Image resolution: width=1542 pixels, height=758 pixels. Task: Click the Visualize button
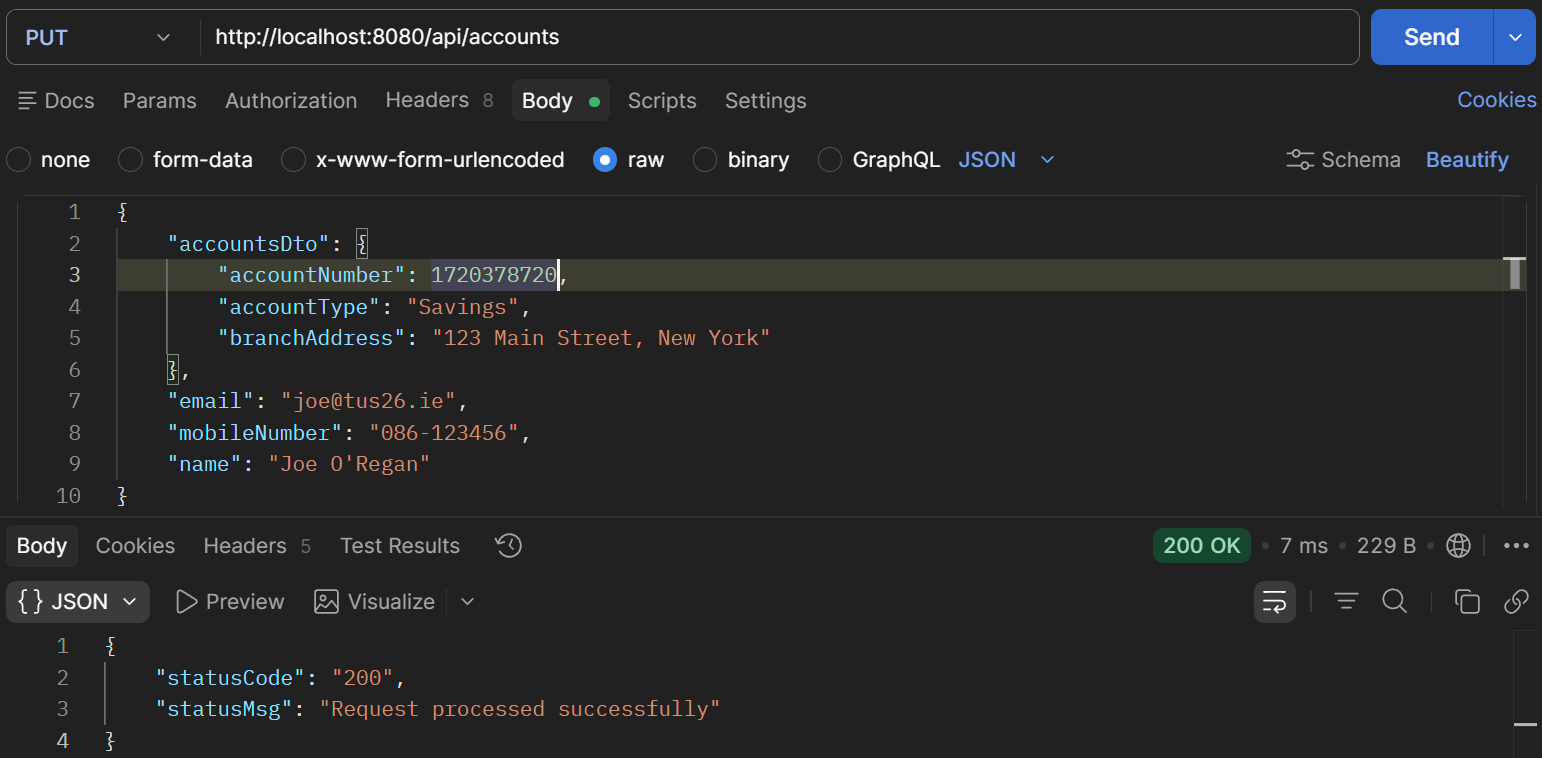coord(375,602)
